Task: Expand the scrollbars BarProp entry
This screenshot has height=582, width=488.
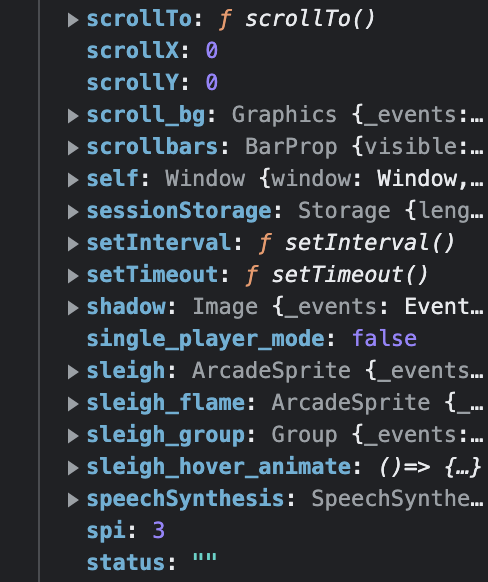Action: pyautogui.click(x=73, y=148)
